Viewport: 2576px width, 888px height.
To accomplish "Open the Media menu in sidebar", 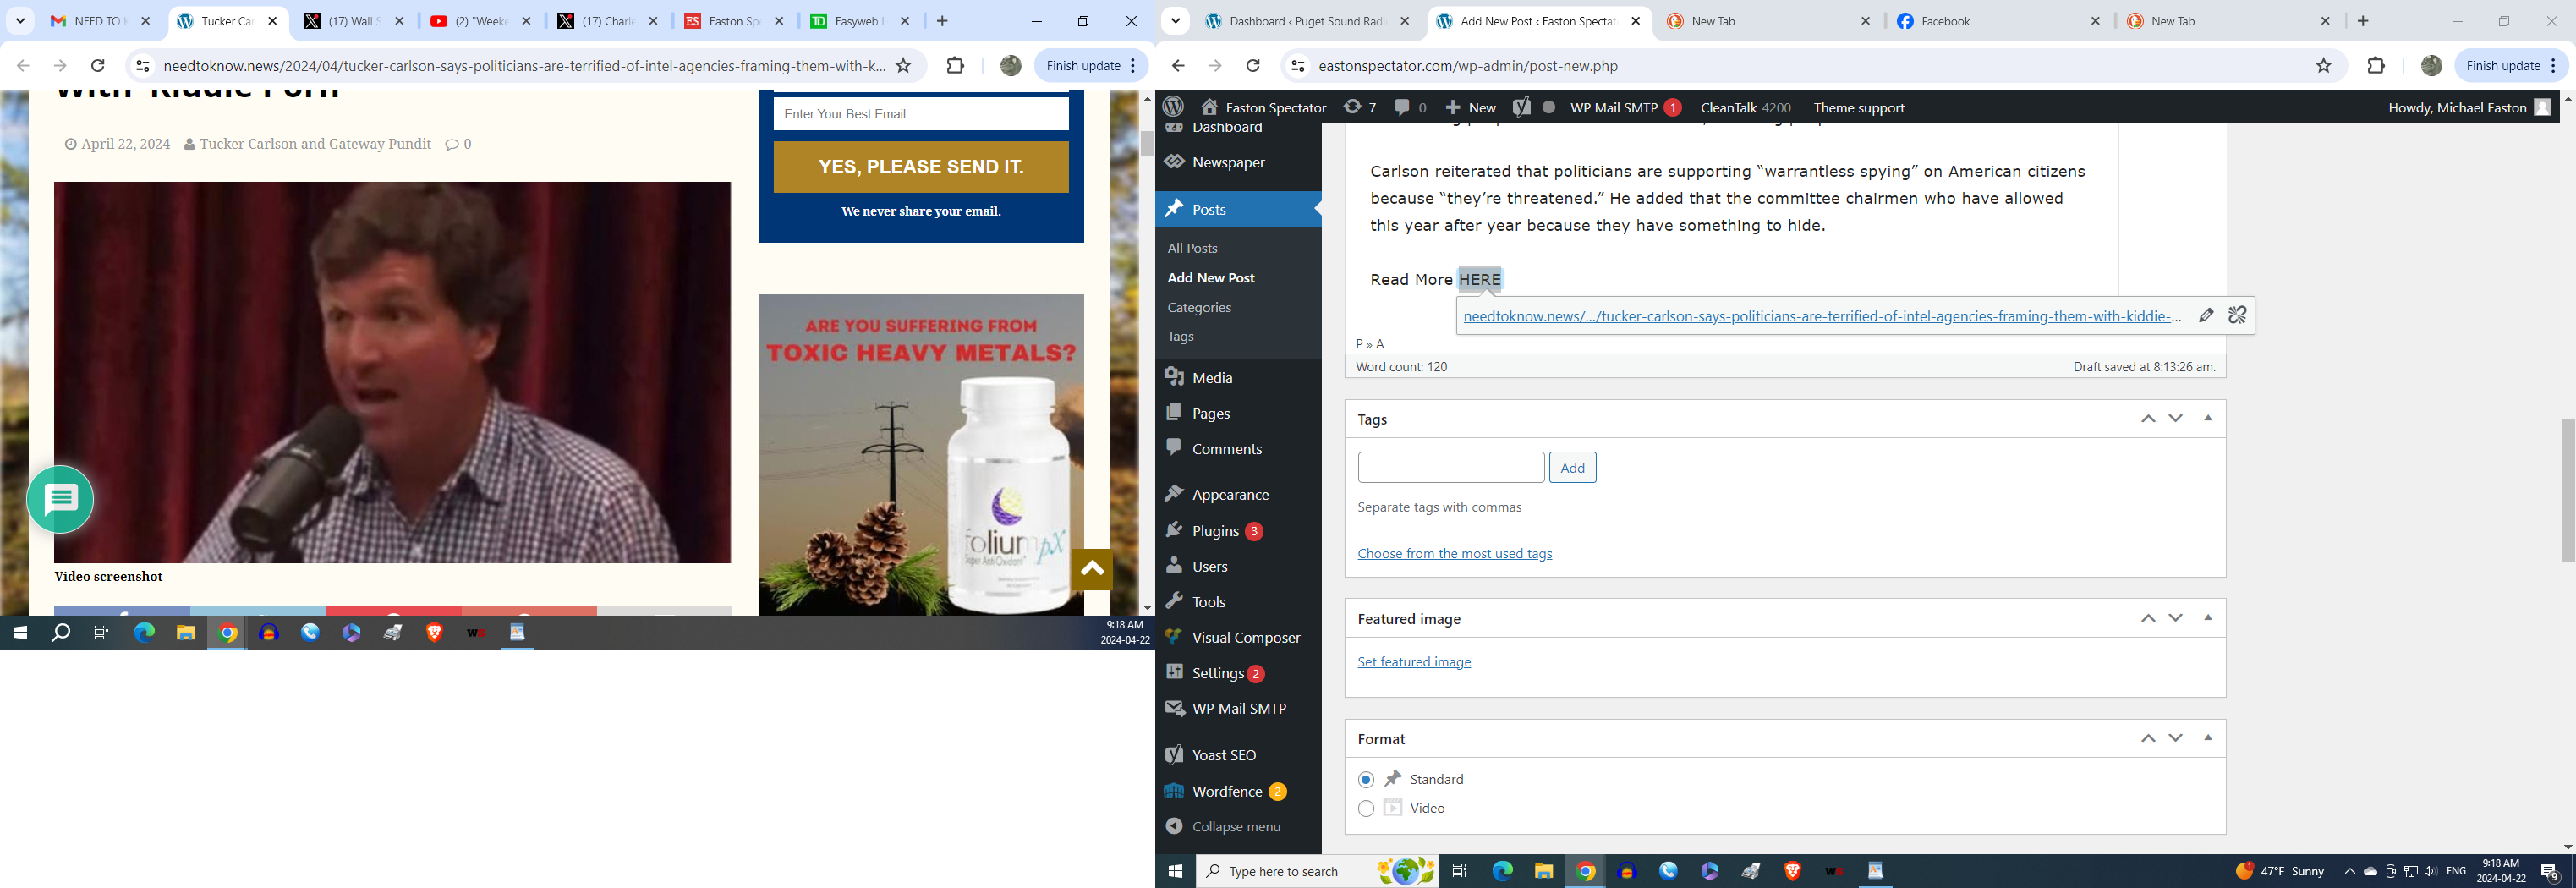I will pos(1212,378).
